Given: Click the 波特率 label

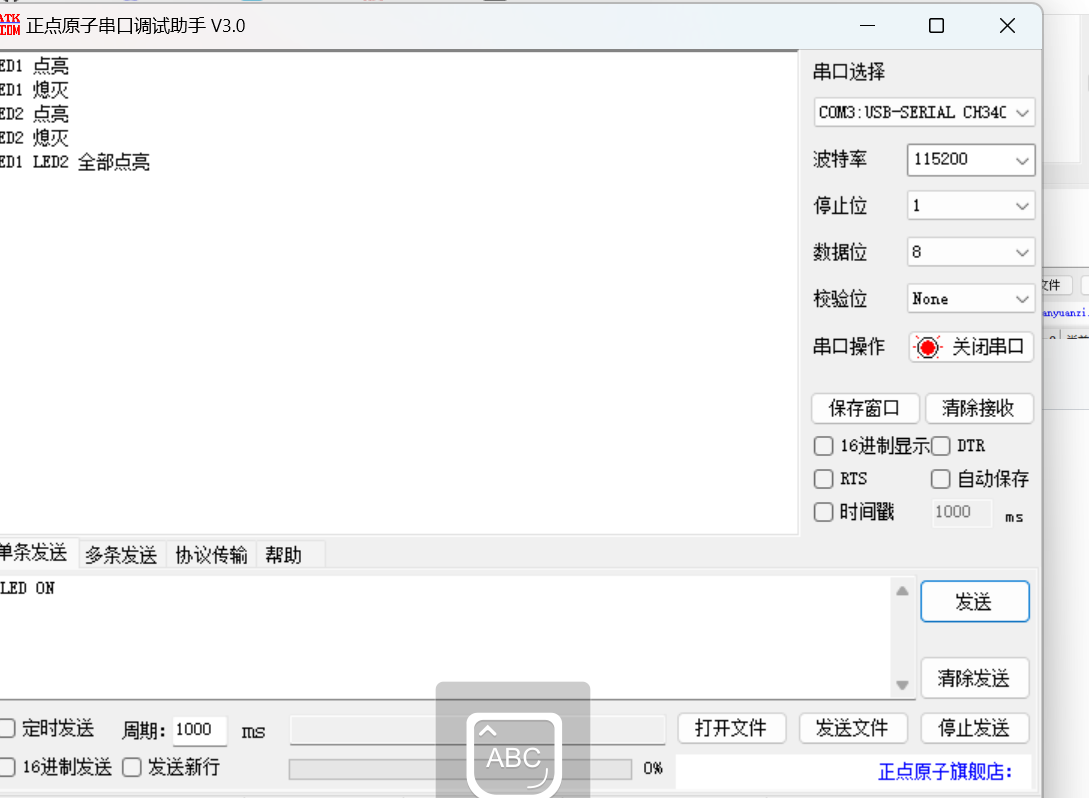Looking at the screenshot, I should (x=840, y=159).
